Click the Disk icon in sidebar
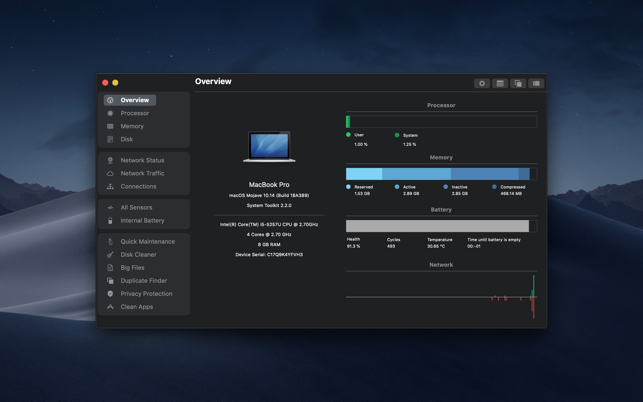The image size is (643, 402). tap(110, 139)
